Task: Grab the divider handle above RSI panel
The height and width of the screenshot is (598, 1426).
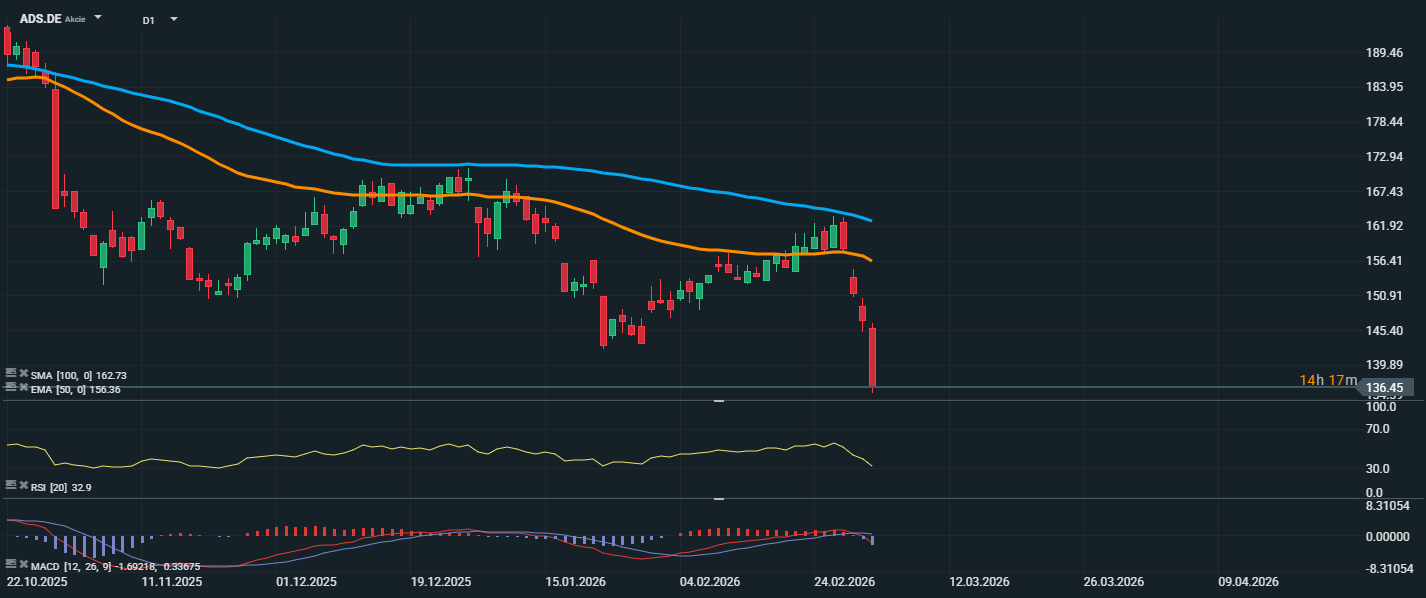Action: coord(718,401)
